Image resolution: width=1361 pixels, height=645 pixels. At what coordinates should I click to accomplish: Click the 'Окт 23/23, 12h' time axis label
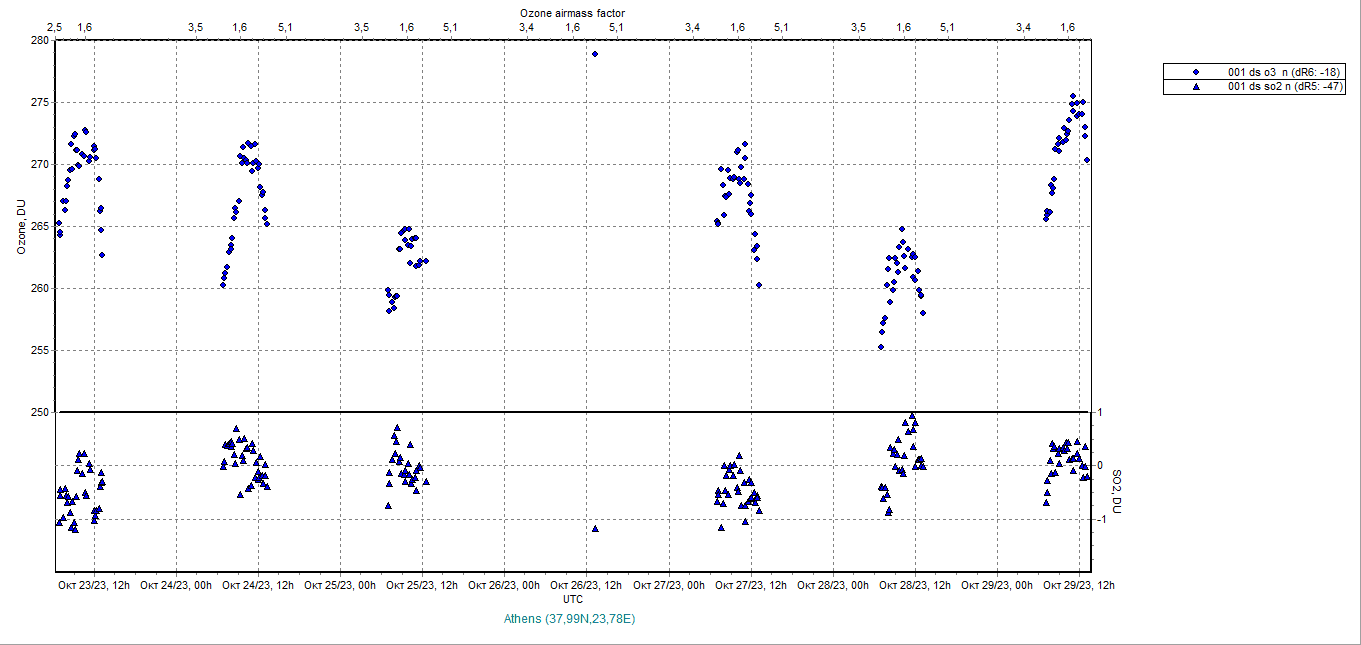pos(94,585)
